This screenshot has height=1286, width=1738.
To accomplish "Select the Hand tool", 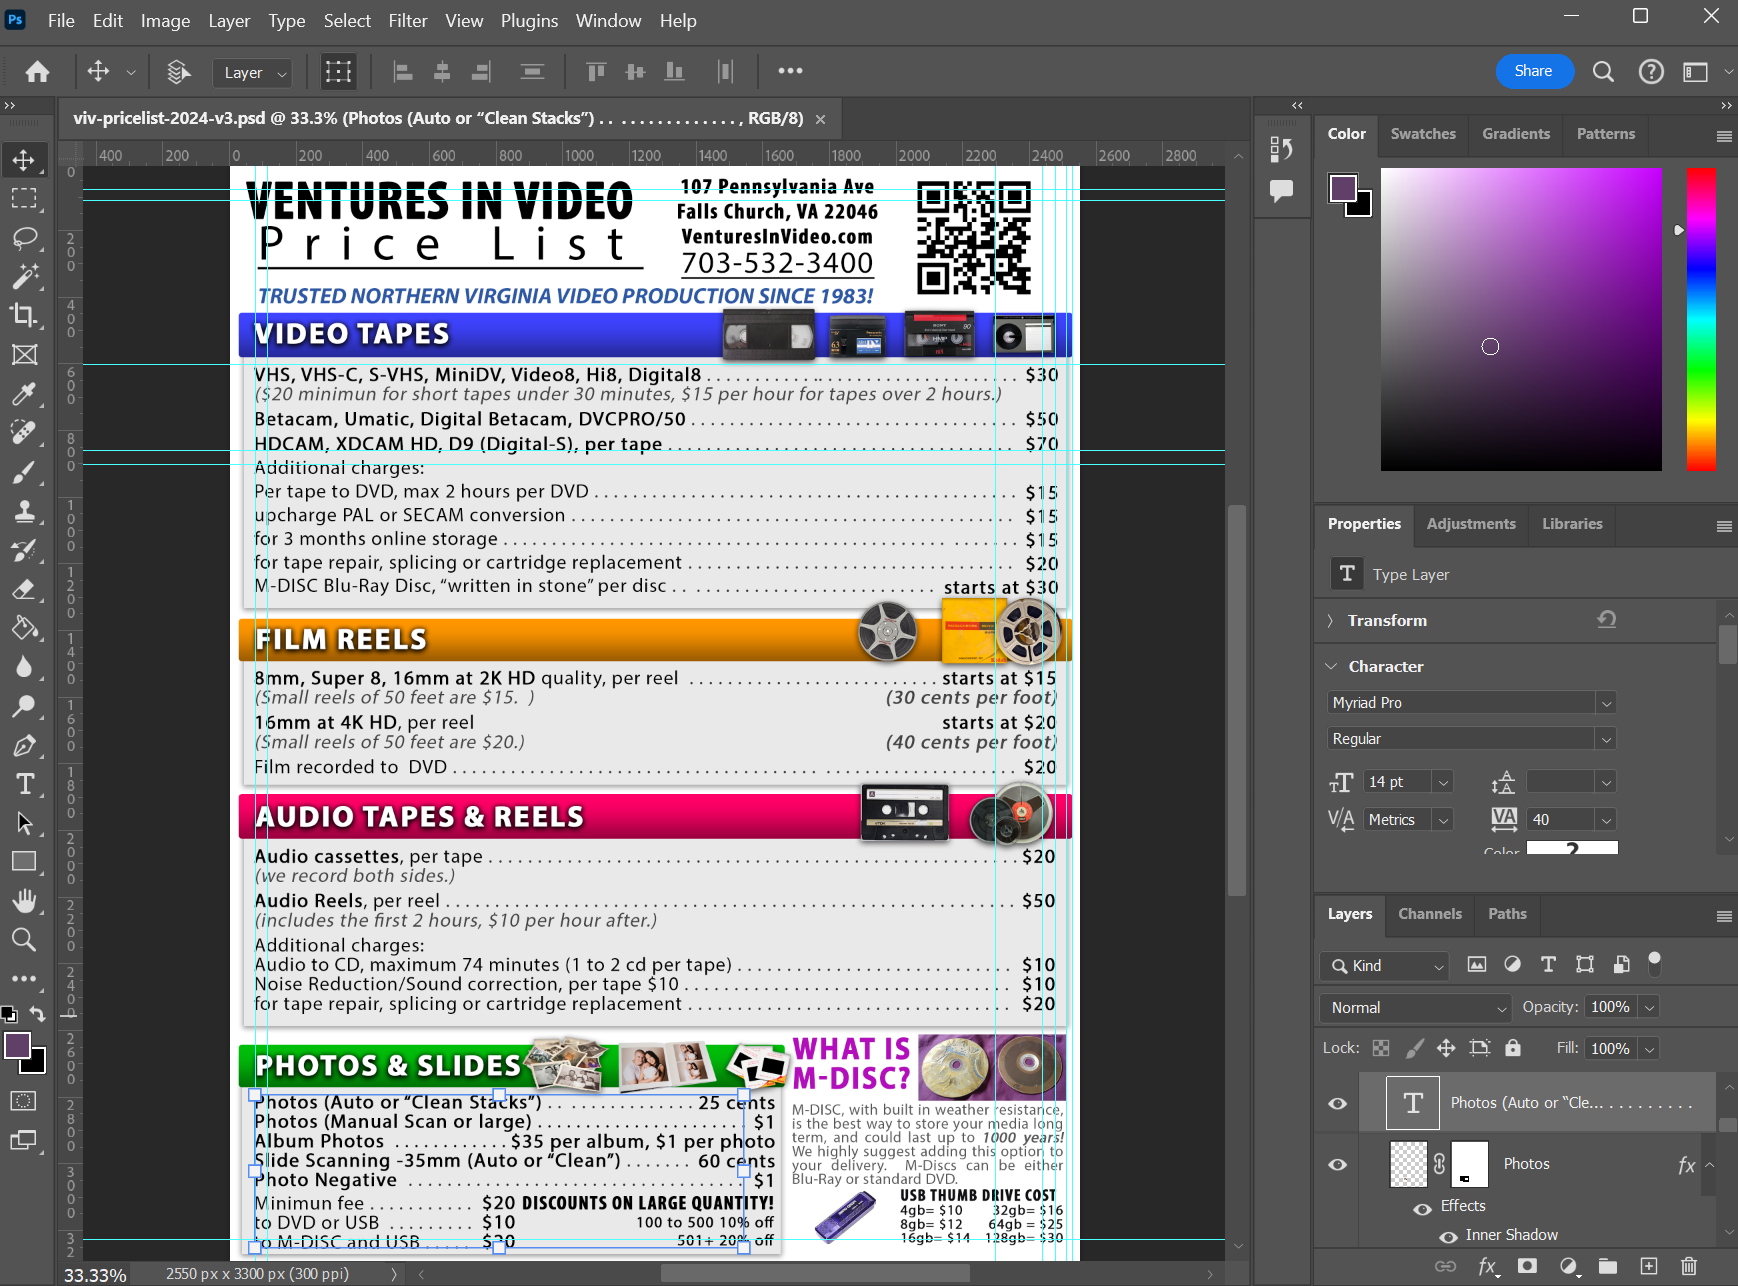I will point(24,901).
